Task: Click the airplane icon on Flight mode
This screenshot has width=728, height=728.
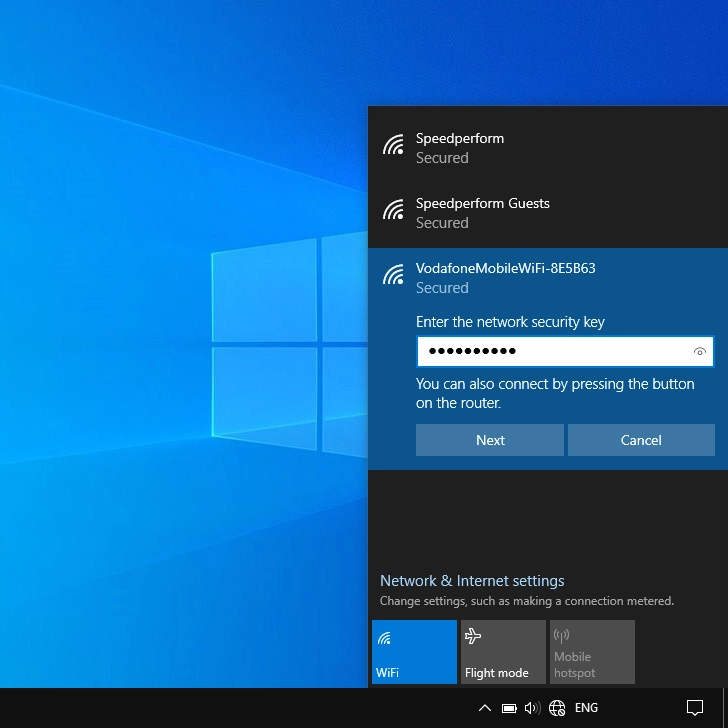Action: pyautogui.click(x=473, y=636)
